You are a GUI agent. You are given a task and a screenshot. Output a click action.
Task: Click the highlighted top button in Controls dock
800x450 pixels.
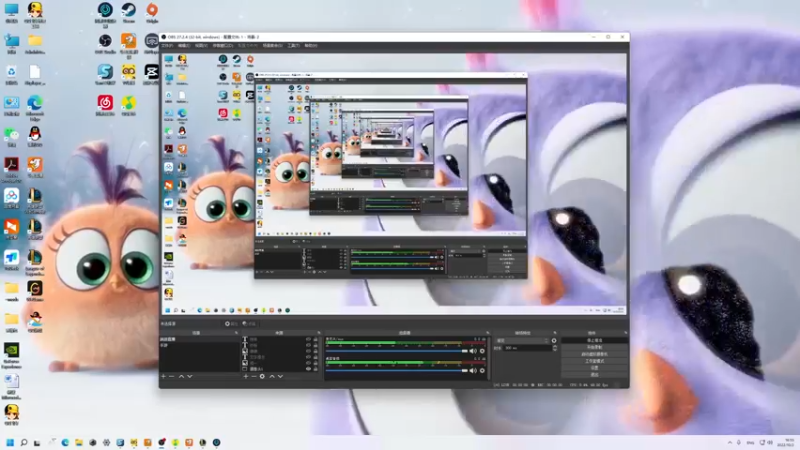(595, 340)
